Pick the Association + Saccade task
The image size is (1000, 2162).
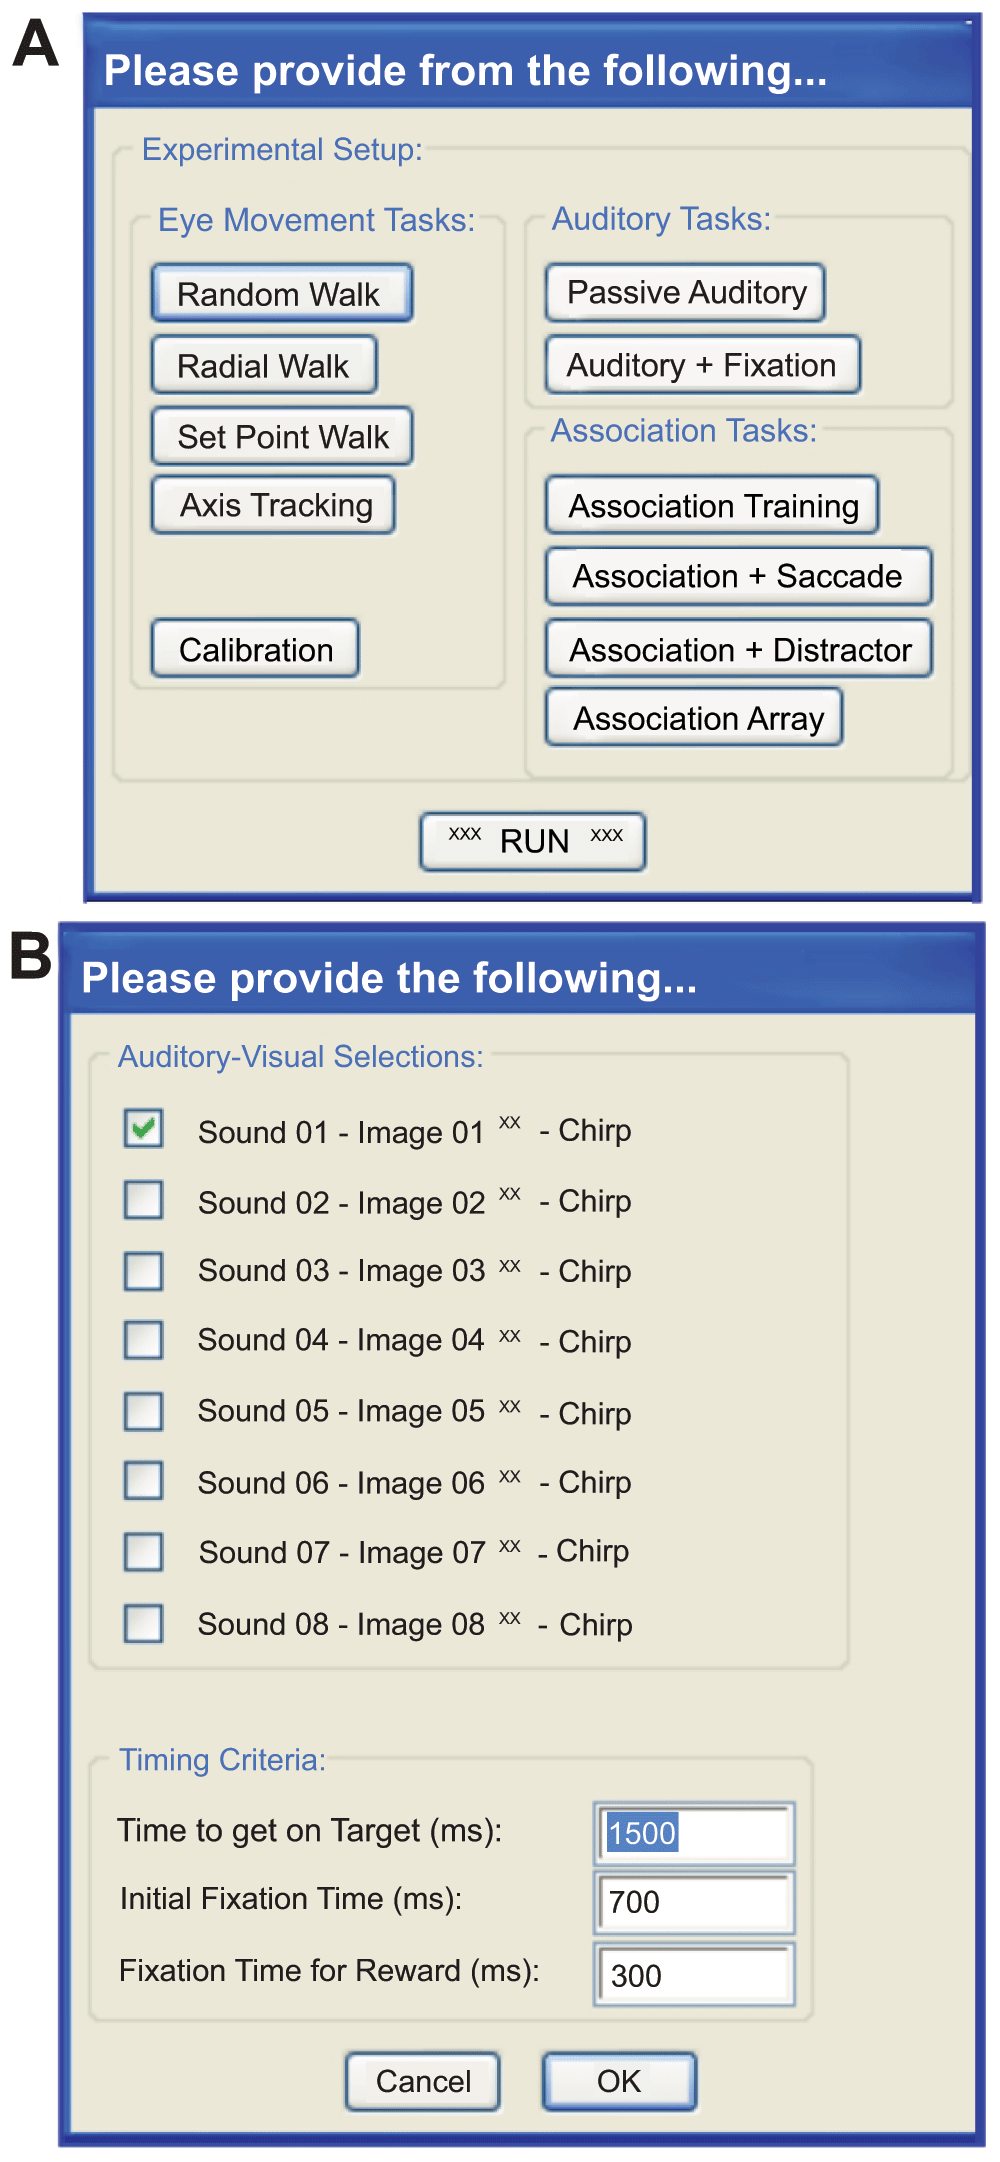pyautogui.click(x=738, y=576)
